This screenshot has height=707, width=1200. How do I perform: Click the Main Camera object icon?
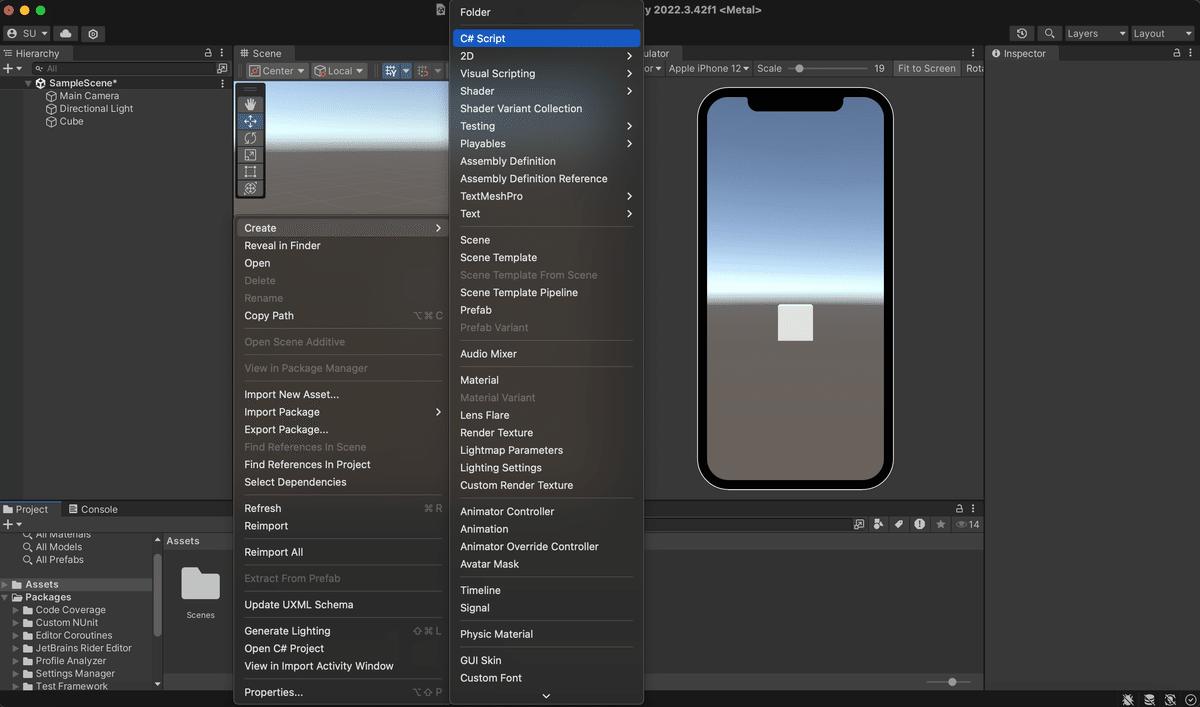point(51,96)
